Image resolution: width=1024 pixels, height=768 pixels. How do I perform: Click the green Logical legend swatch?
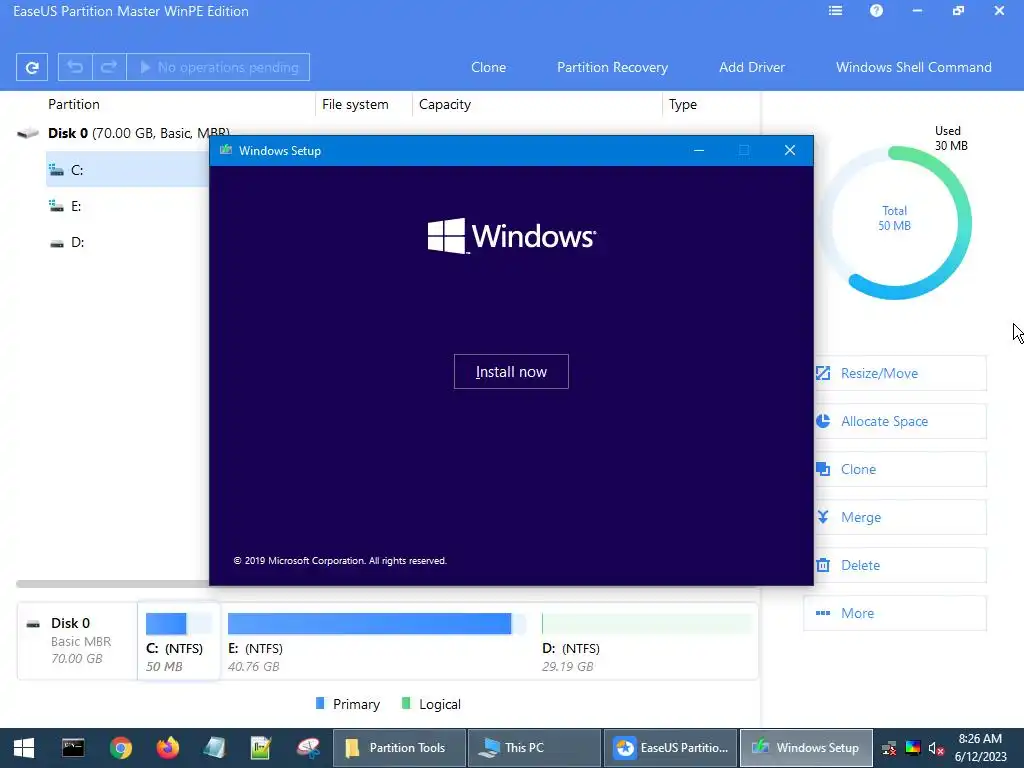tap(406, 703)
